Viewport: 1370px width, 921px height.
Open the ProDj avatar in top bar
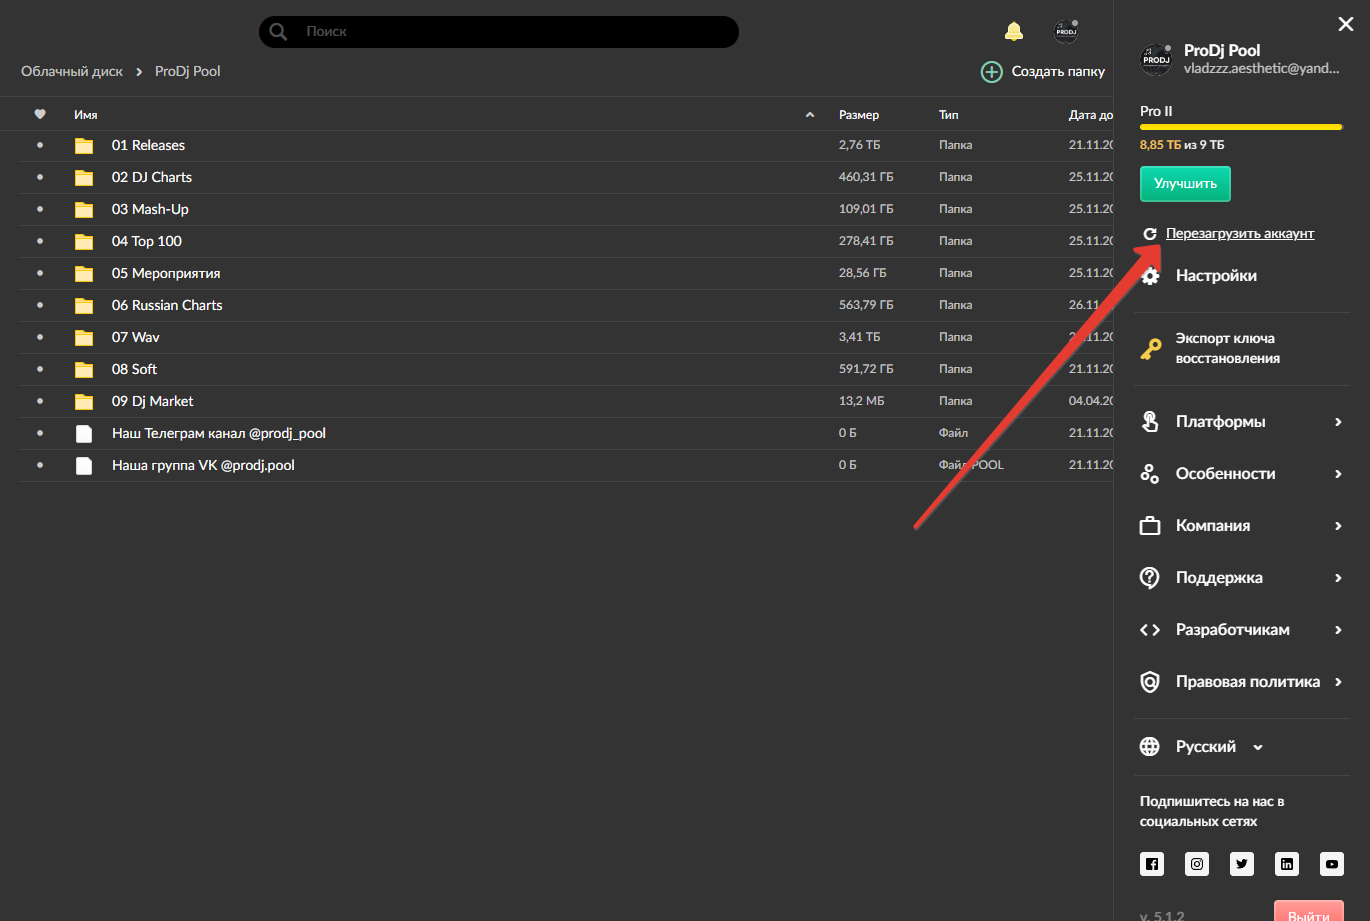coord(1066,31)
